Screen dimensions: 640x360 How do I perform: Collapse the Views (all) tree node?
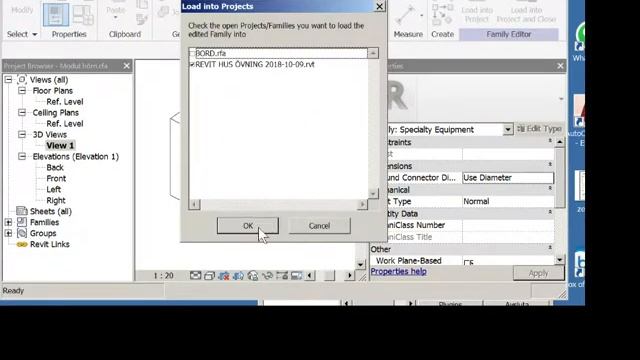[x=9, y=80]
